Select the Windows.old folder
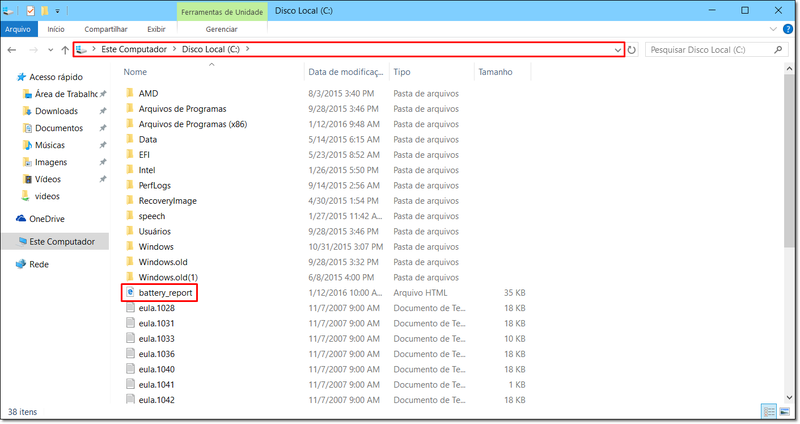The height and width of the screenshot is (424, 800). [163, 262]
